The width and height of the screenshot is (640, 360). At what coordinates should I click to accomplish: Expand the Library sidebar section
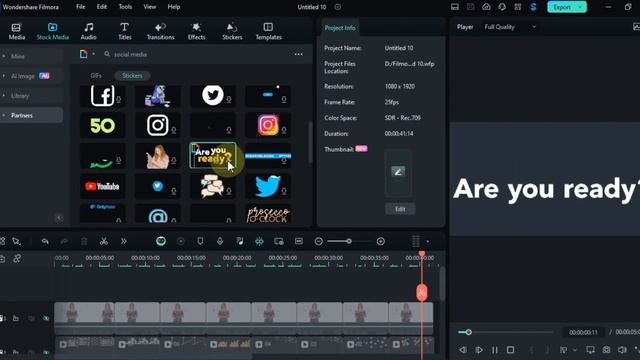coord(31,96)
